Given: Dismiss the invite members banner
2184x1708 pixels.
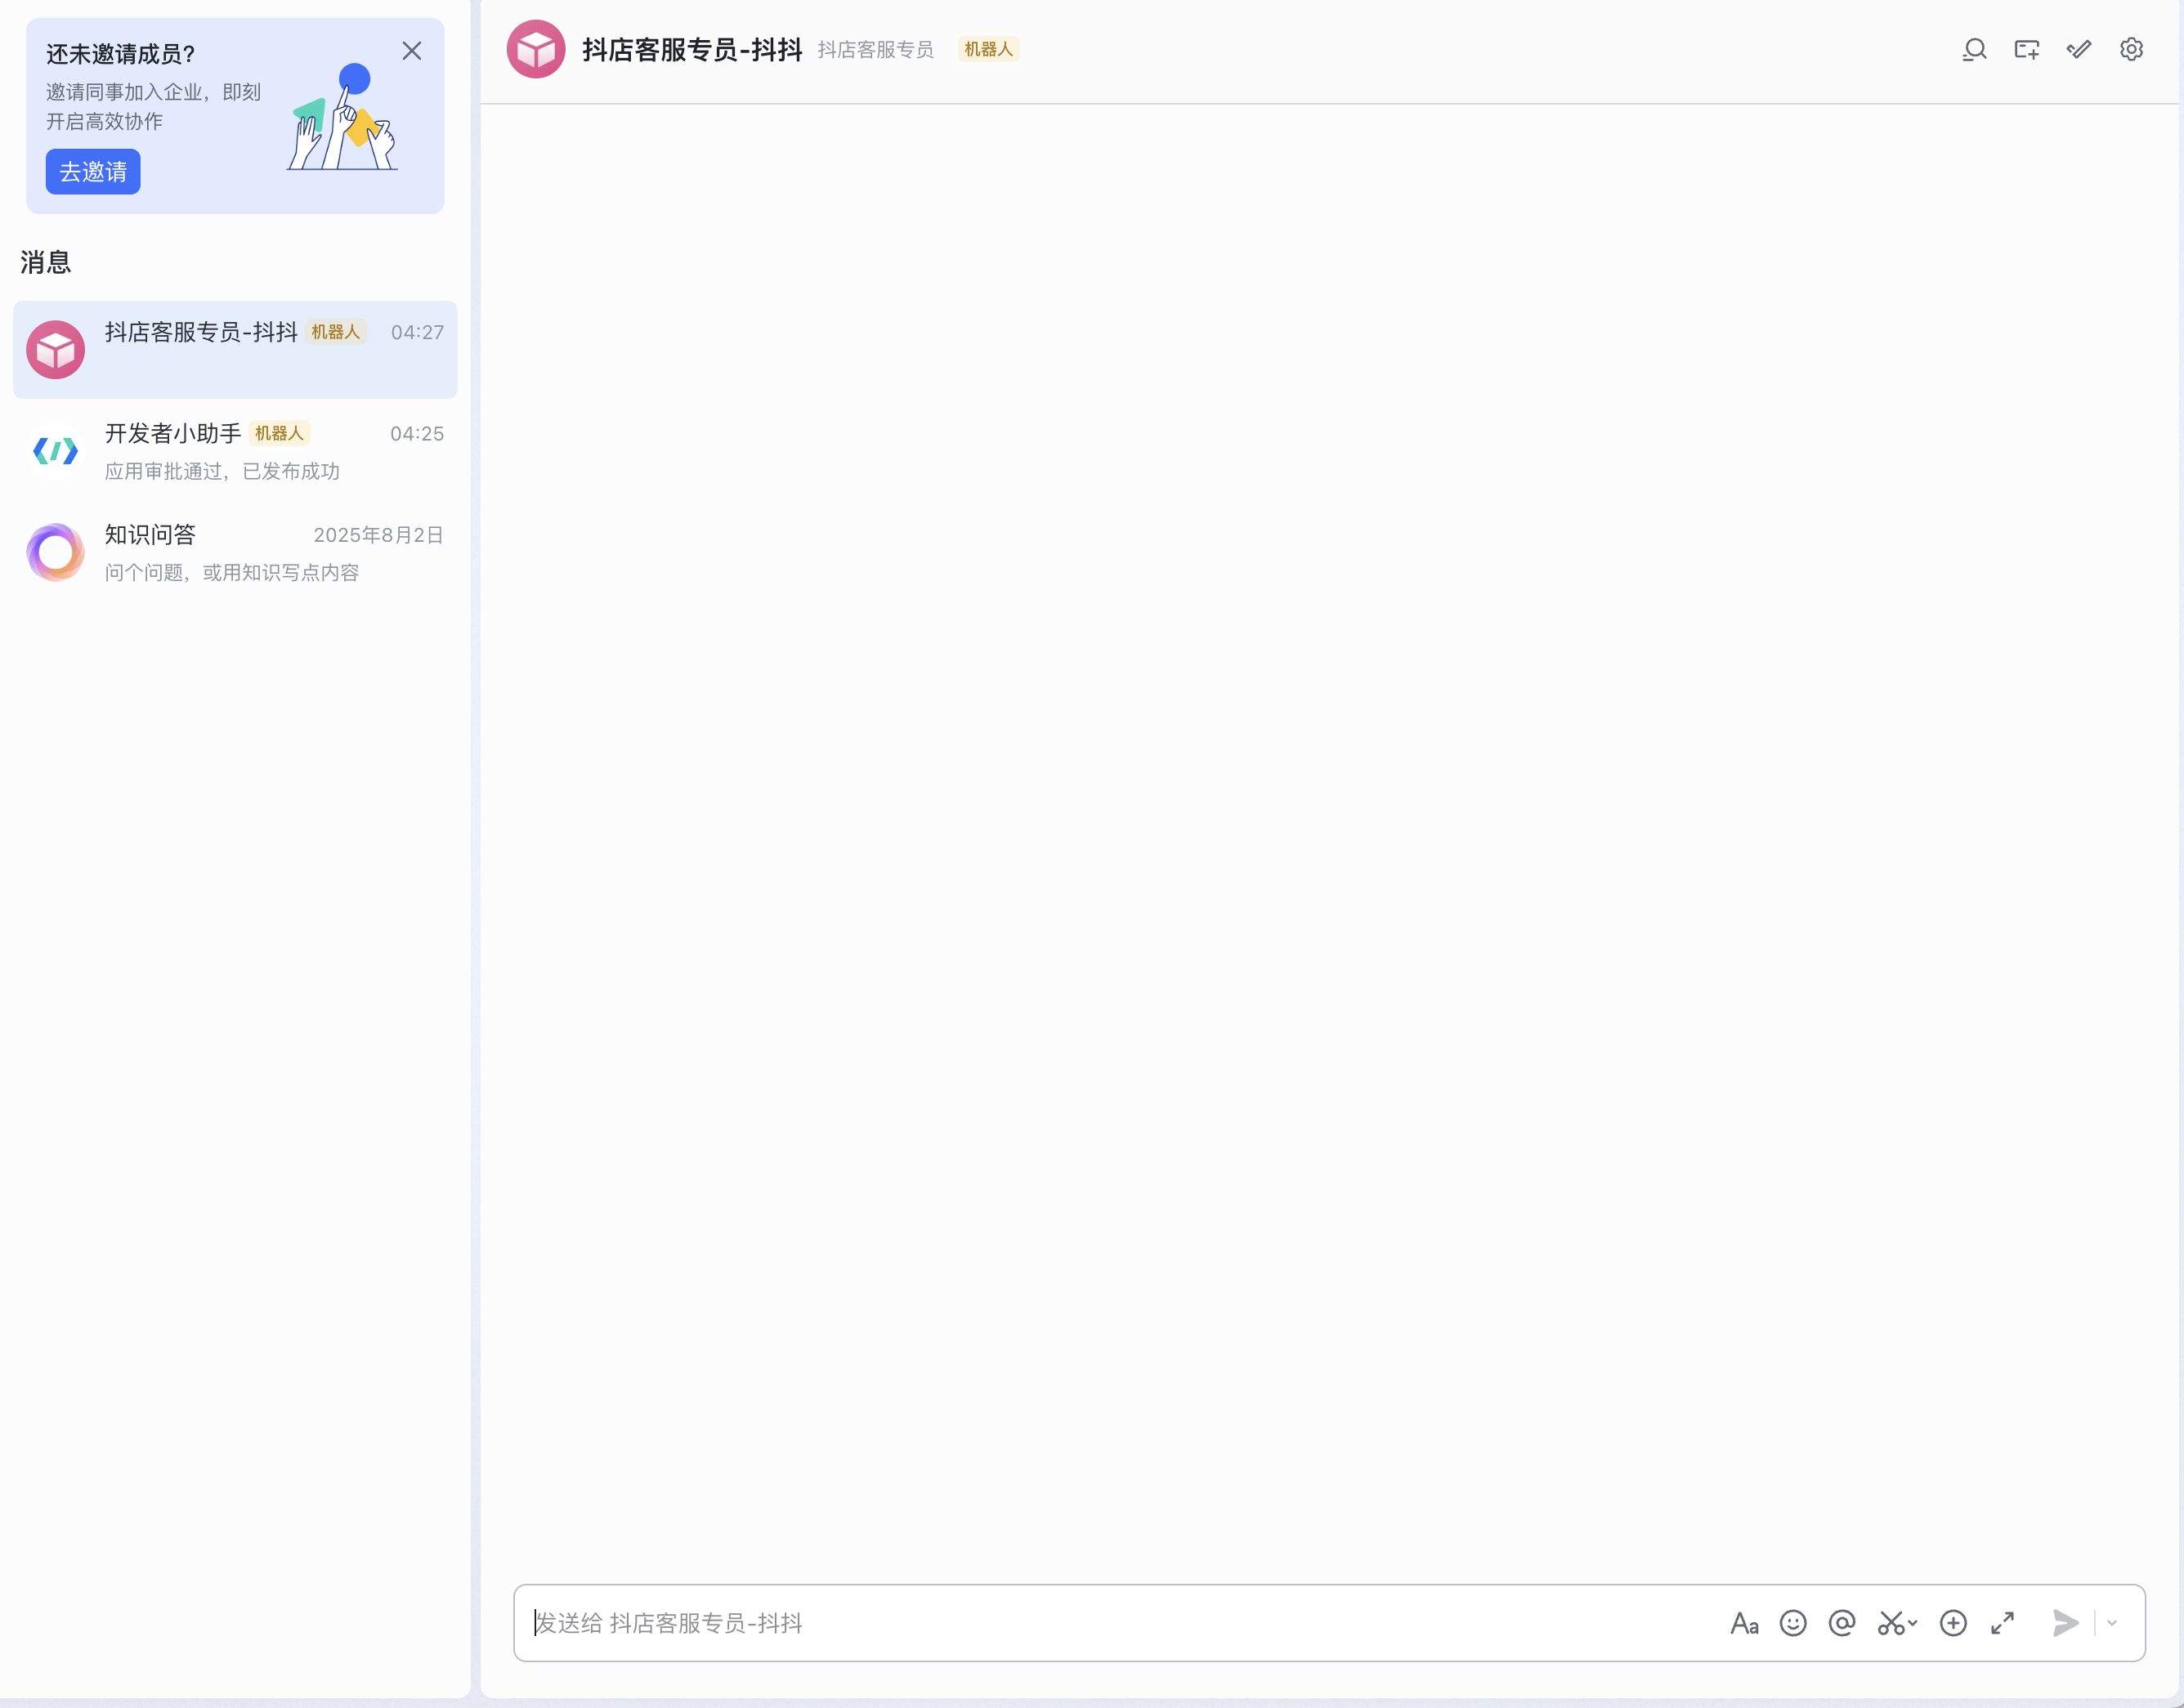Looking at the screenshot, I should coord(411,51).
